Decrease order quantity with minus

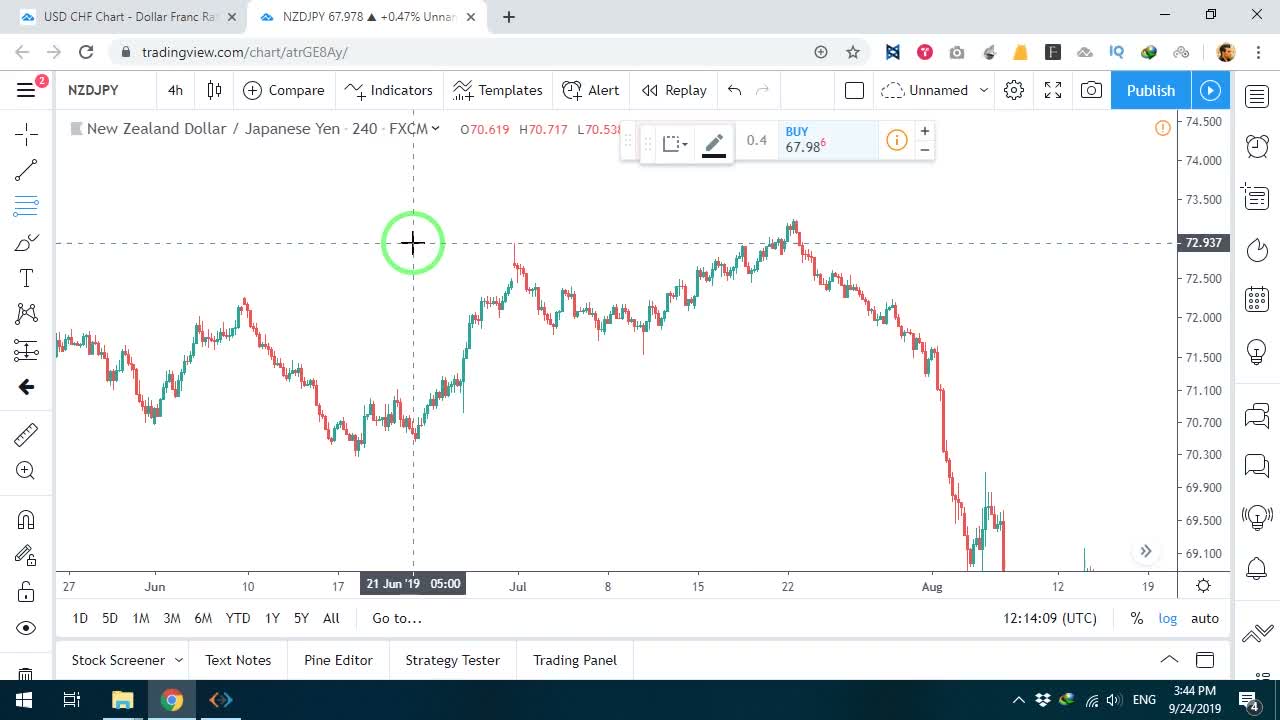(925, 150)
